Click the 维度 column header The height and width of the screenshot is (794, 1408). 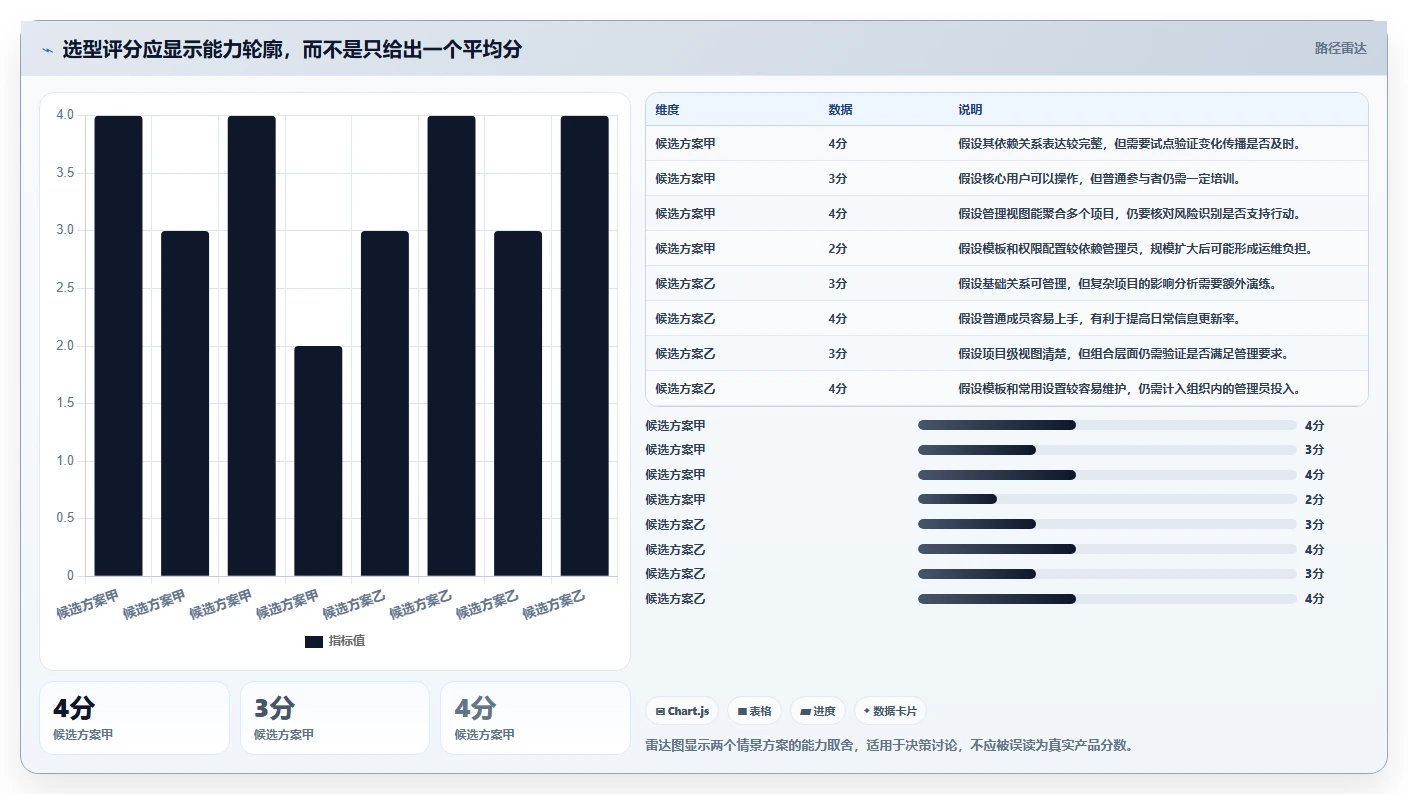(x=667, y=110)
